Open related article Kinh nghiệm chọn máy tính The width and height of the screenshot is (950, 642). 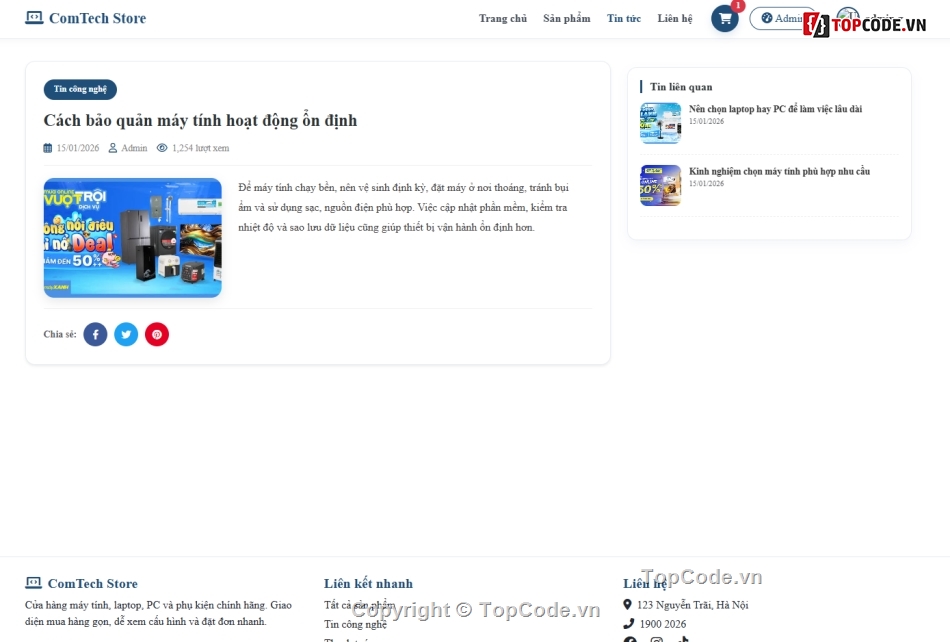click(779, 171)
